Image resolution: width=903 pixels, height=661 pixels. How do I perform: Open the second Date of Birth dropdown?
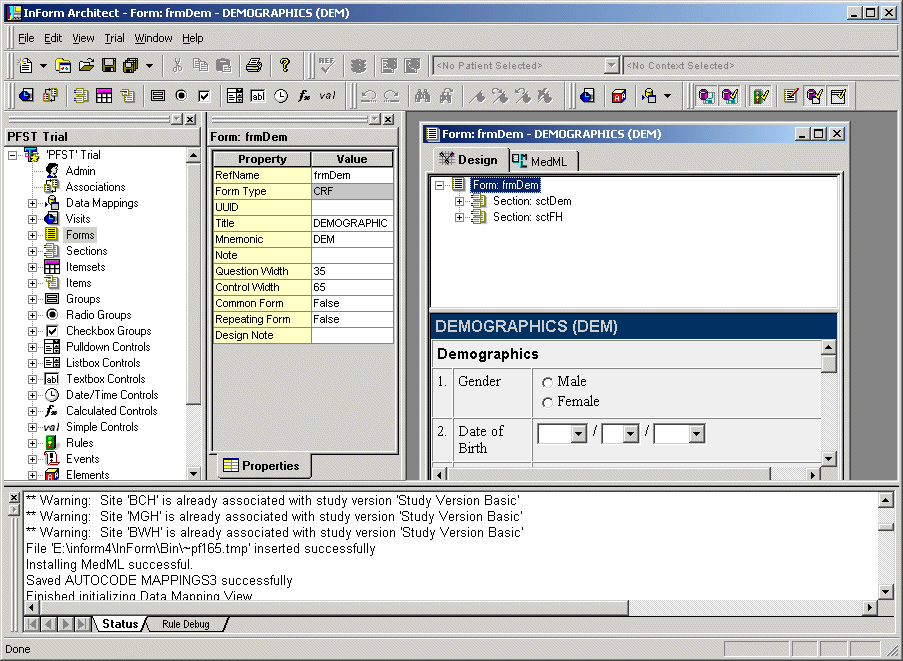631,434
